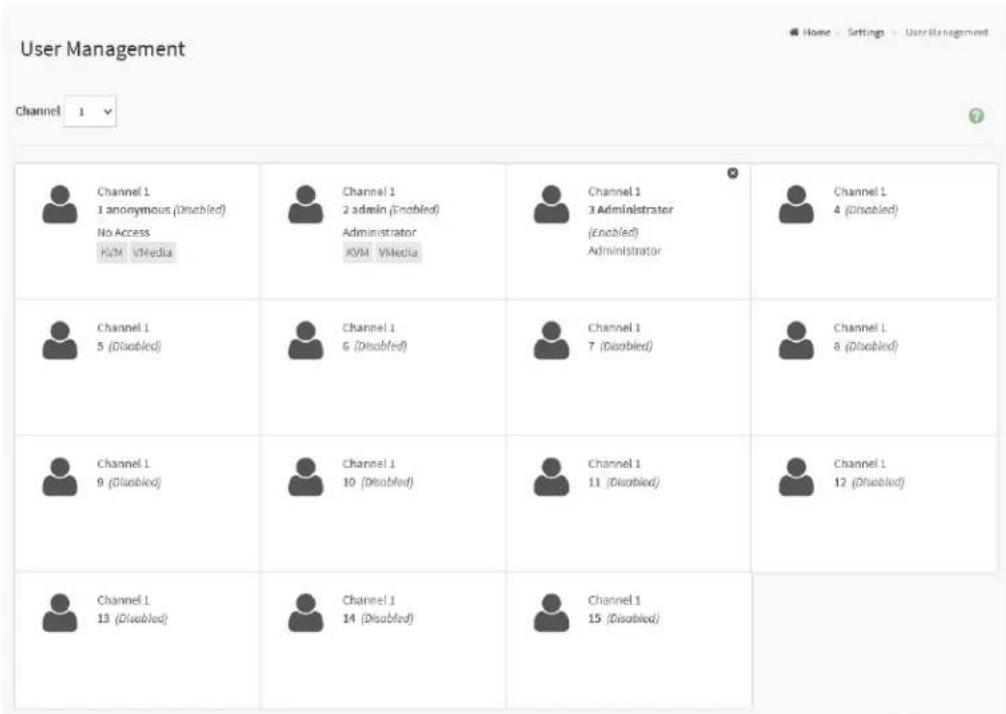Click the '12 (Disabled)' user entry text
Image resolution: width=1006 pixels, height=714 pixels.
pyautogui.click(x=869, y=482)
